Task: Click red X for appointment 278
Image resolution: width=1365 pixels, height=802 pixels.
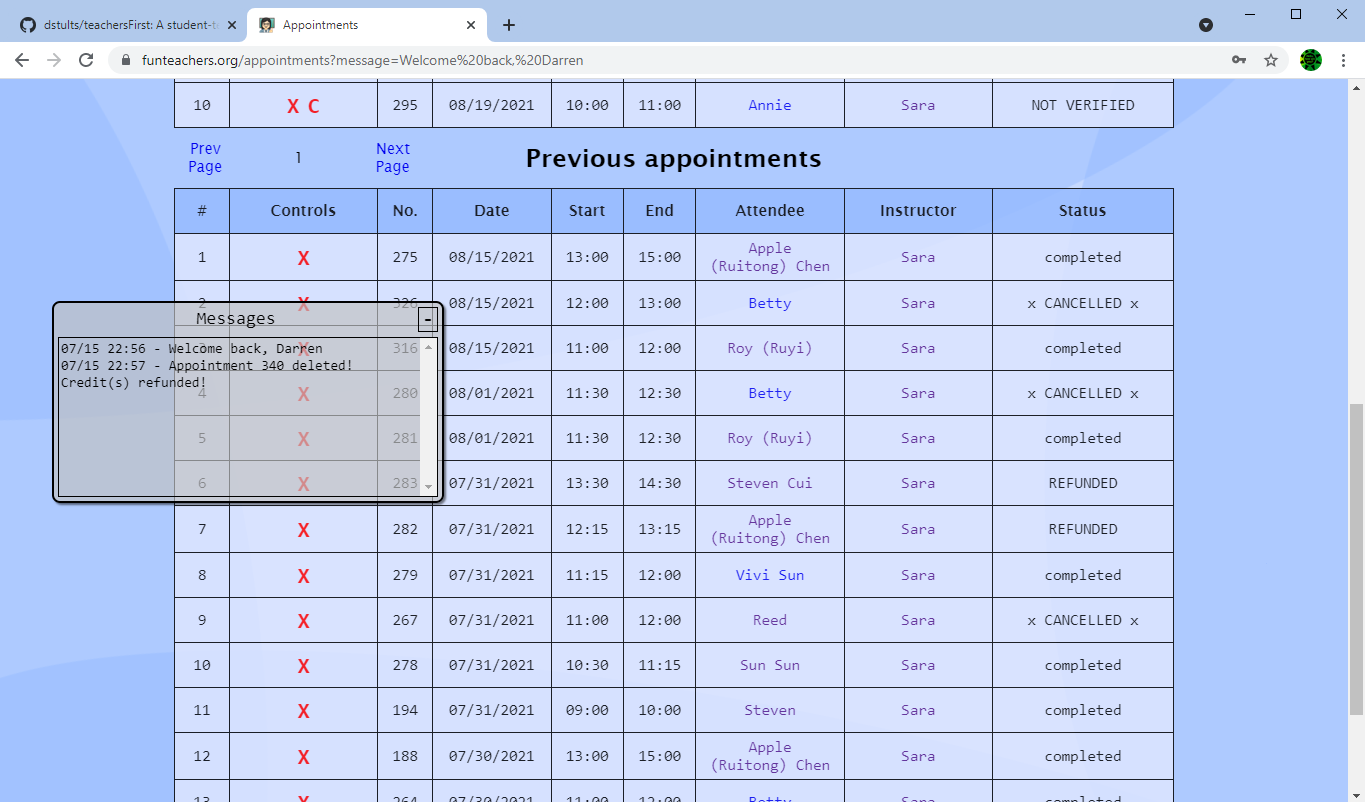Action: (x=303, y=666)
